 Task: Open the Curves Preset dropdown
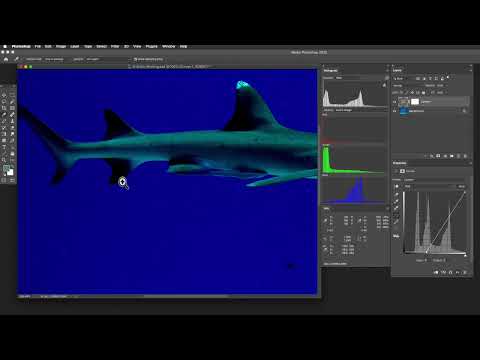coord(432,180)
